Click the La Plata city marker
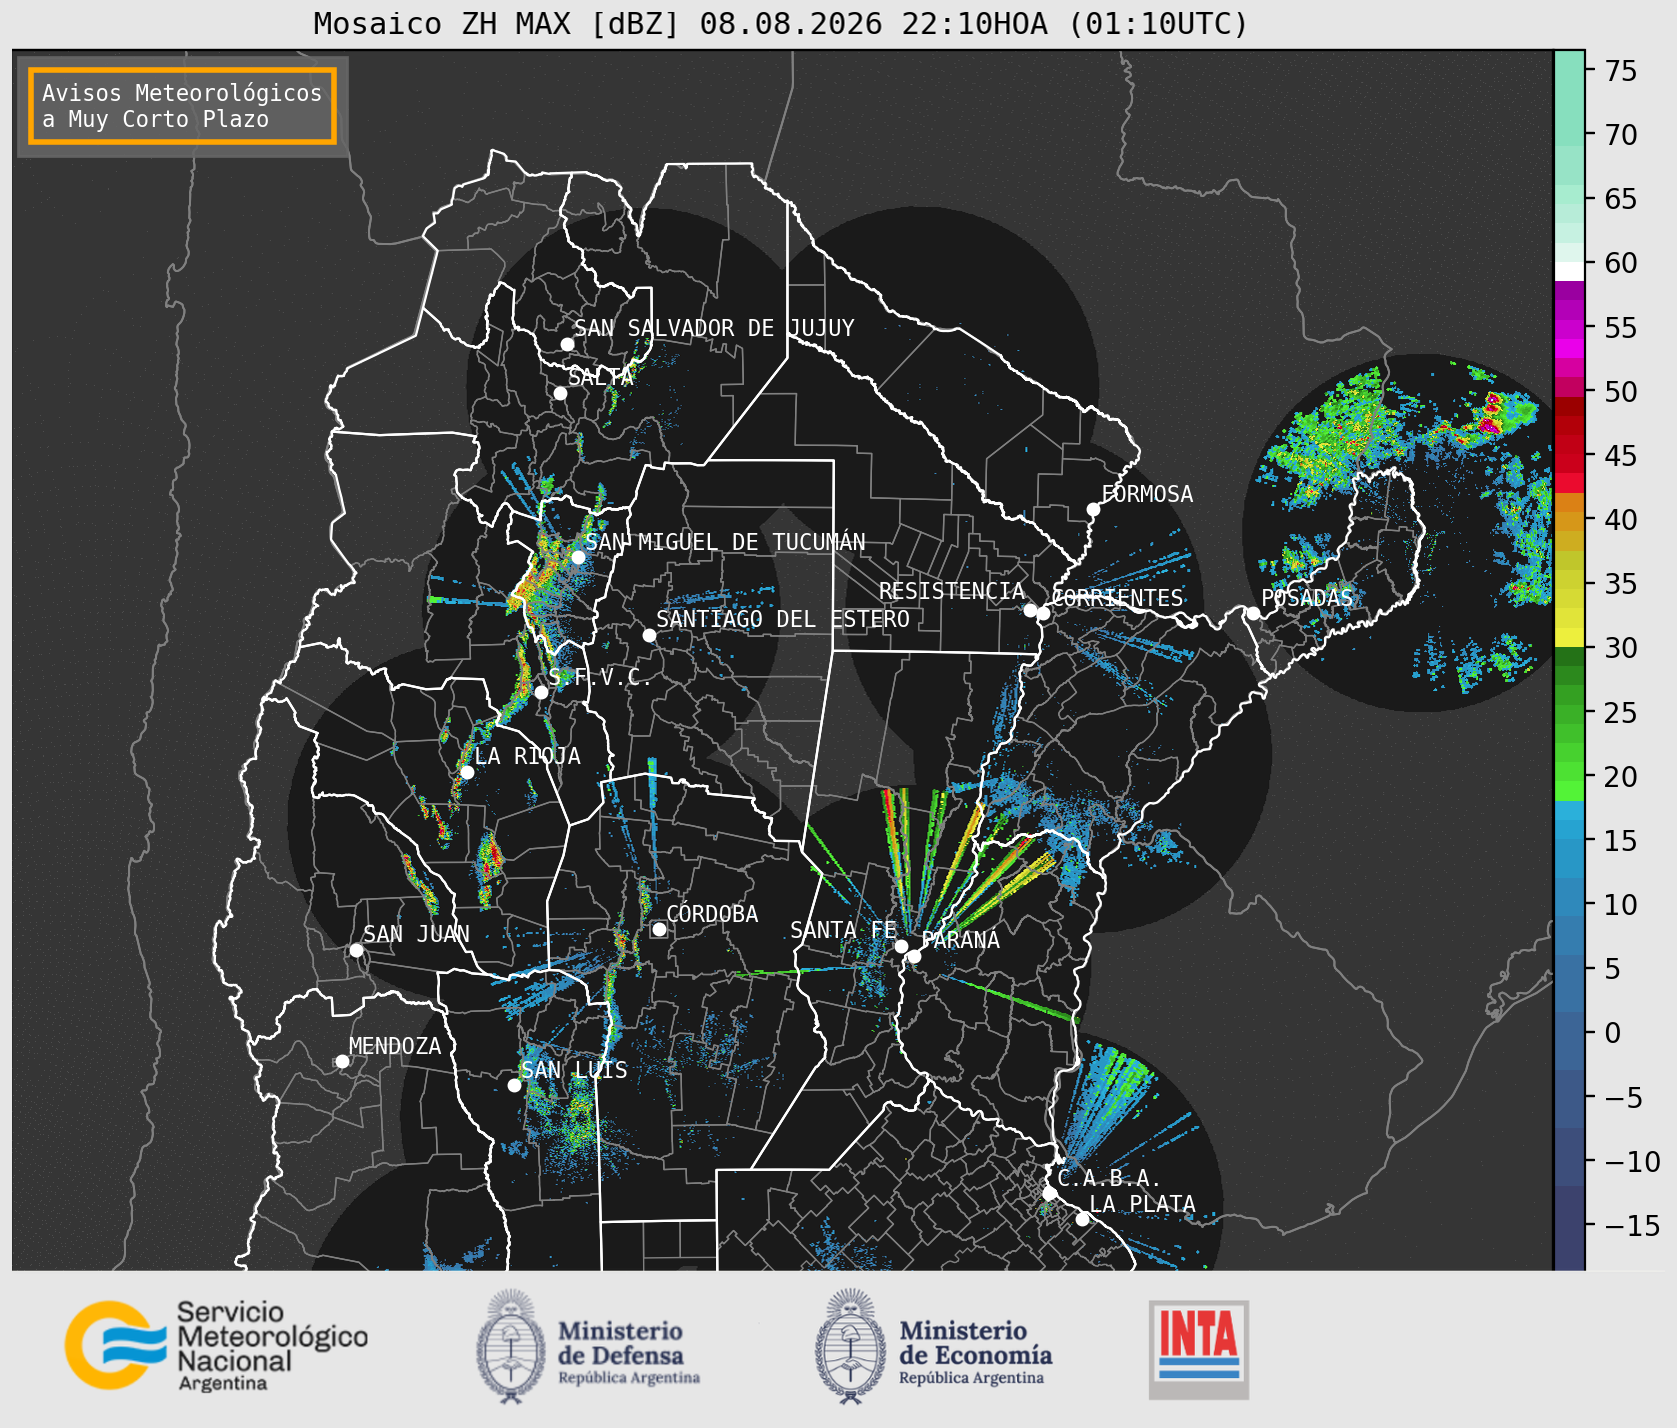 click(1082, 1219)
